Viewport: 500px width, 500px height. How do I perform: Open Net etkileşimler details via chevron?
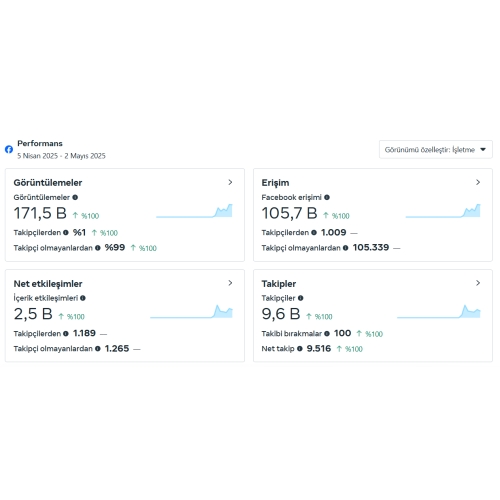230,283
